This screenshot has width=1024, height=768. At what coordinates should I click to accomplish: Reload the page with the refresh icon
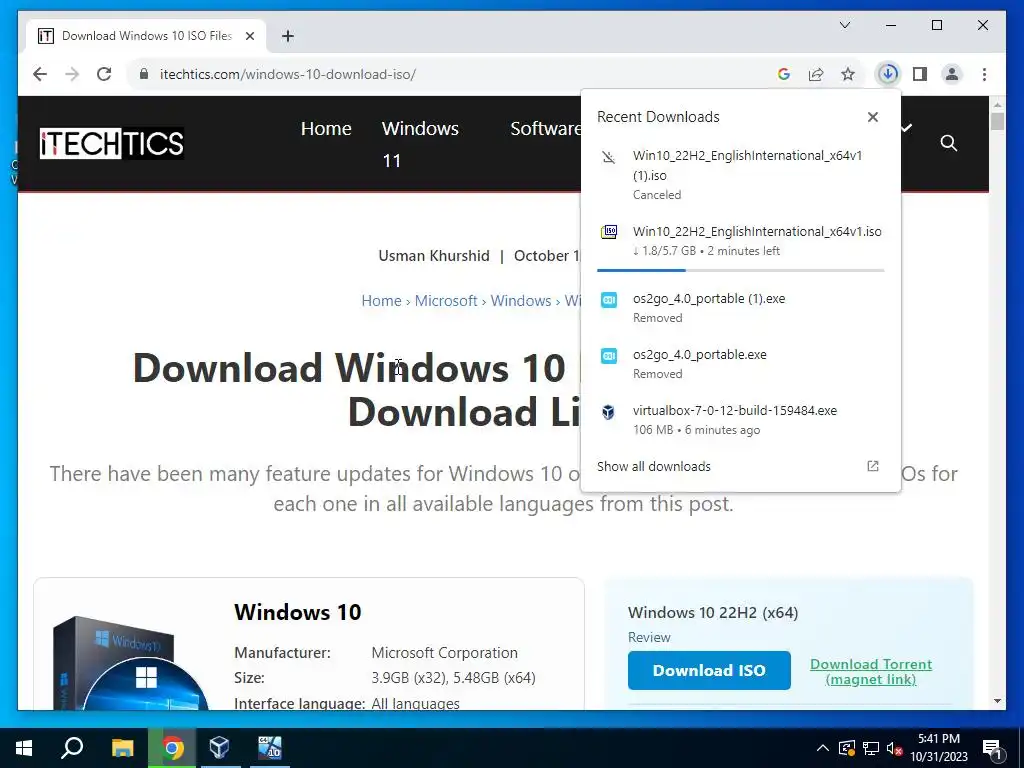104,74
